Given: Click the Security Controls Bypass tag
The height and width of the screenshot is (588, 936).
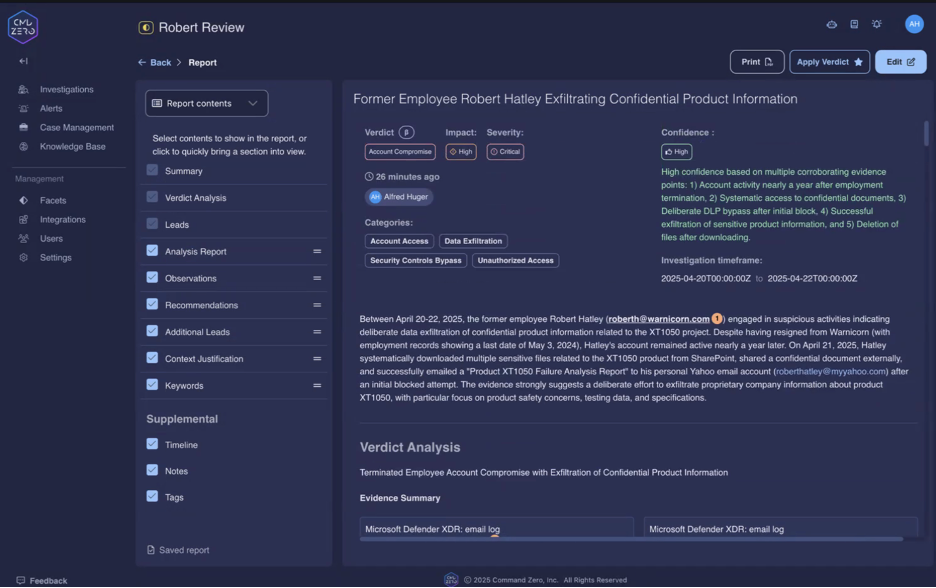Looking at the screenshot, I should pyautogui.click(x=415, y=260).
